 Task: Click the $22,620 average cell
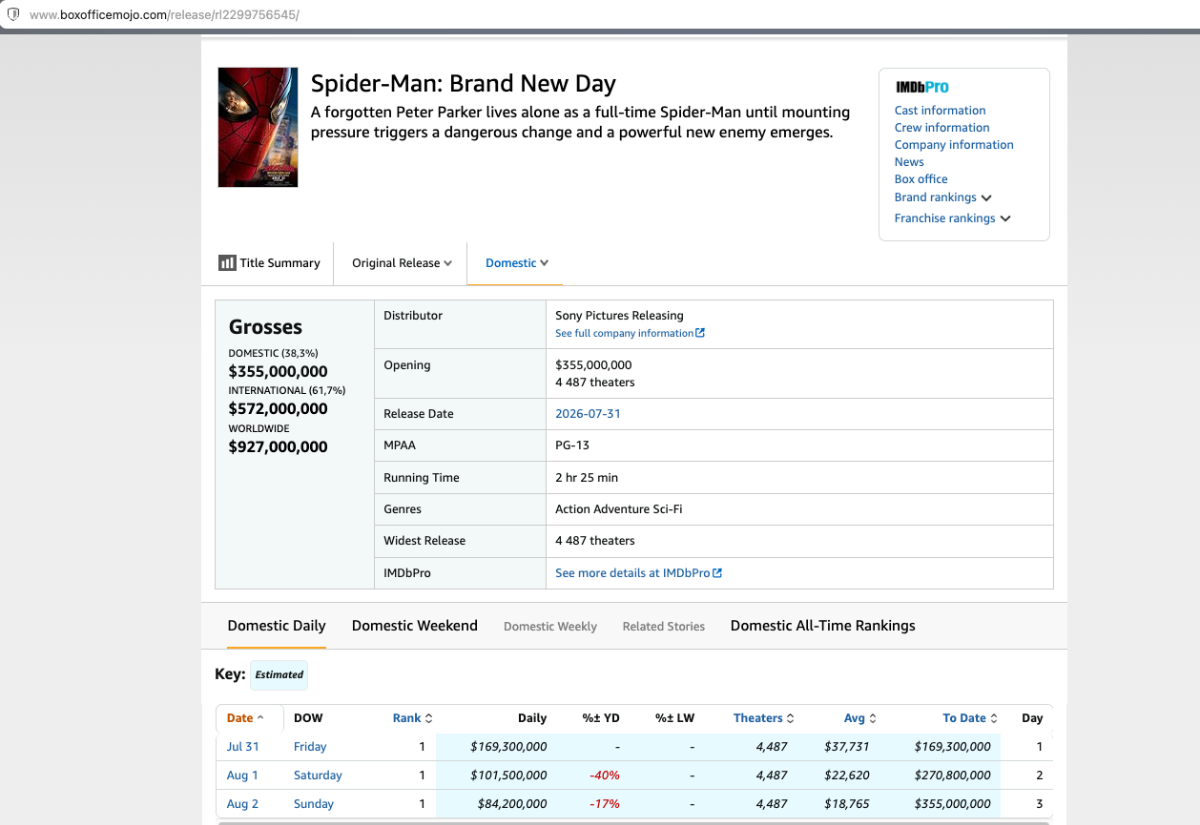847,776
